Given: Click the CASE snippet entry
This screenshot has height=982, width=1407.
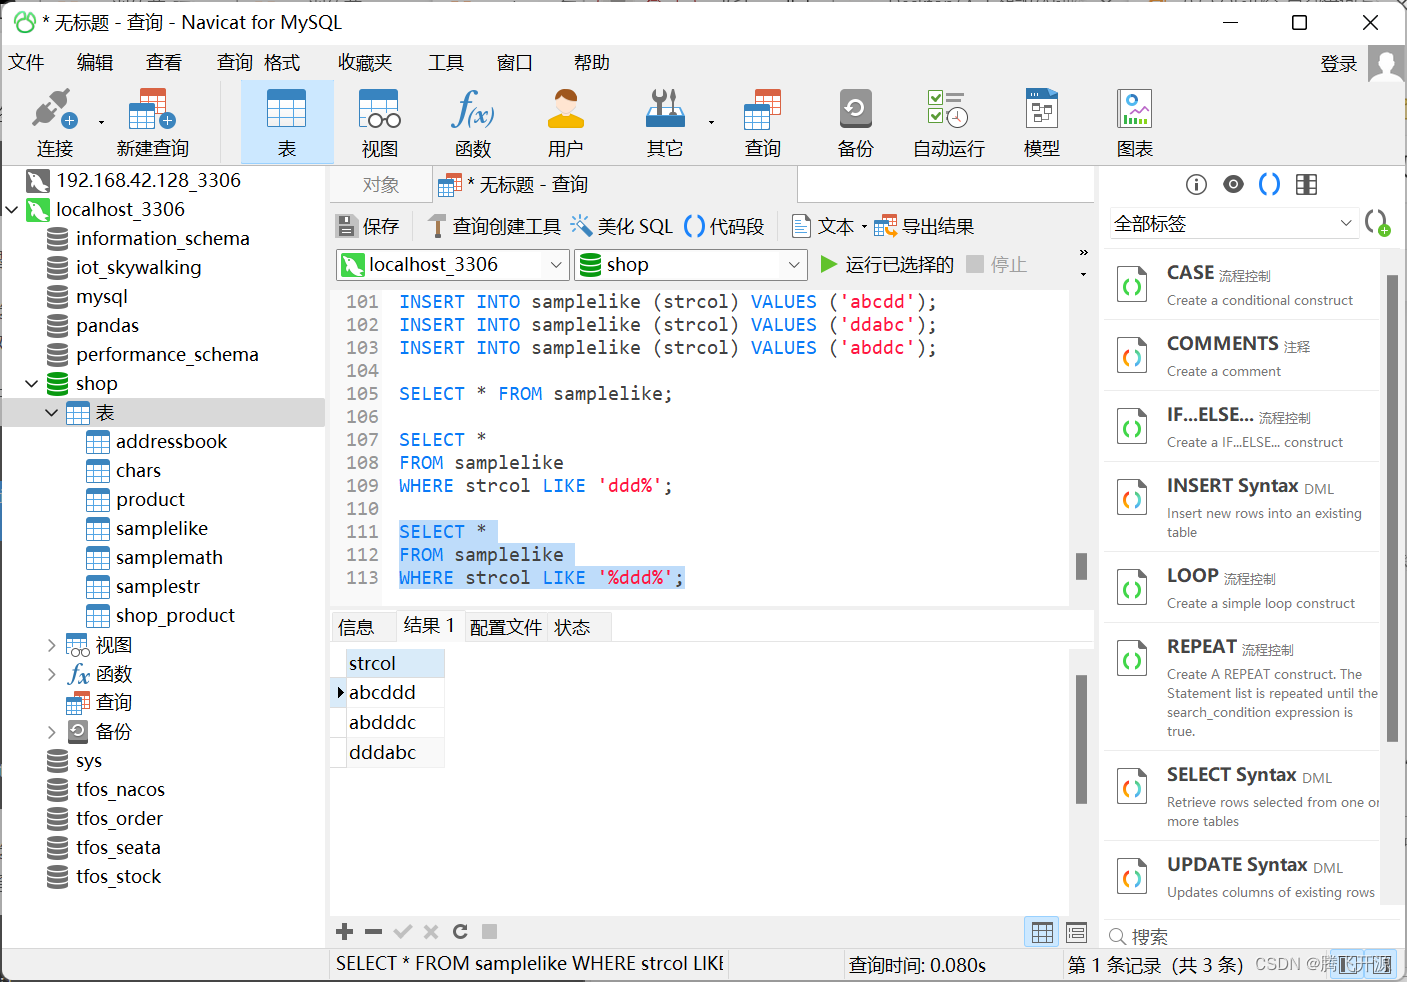Looking at the screenshot, I should pos(1243,285).
